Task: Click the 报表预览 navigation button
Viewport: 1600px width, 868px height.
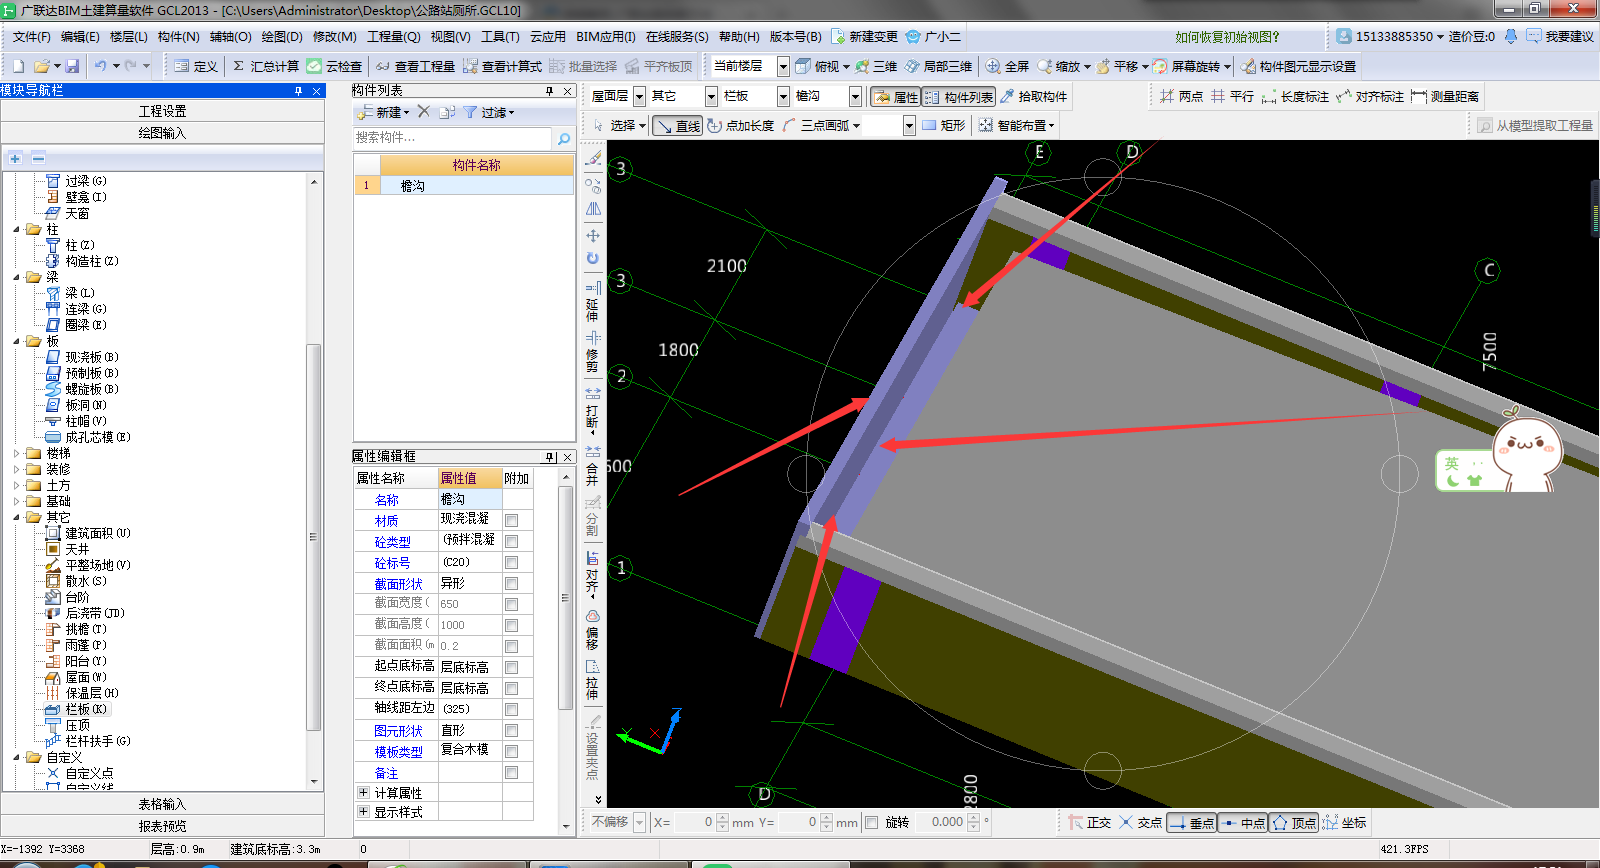Action: click(x=162, y=826)
